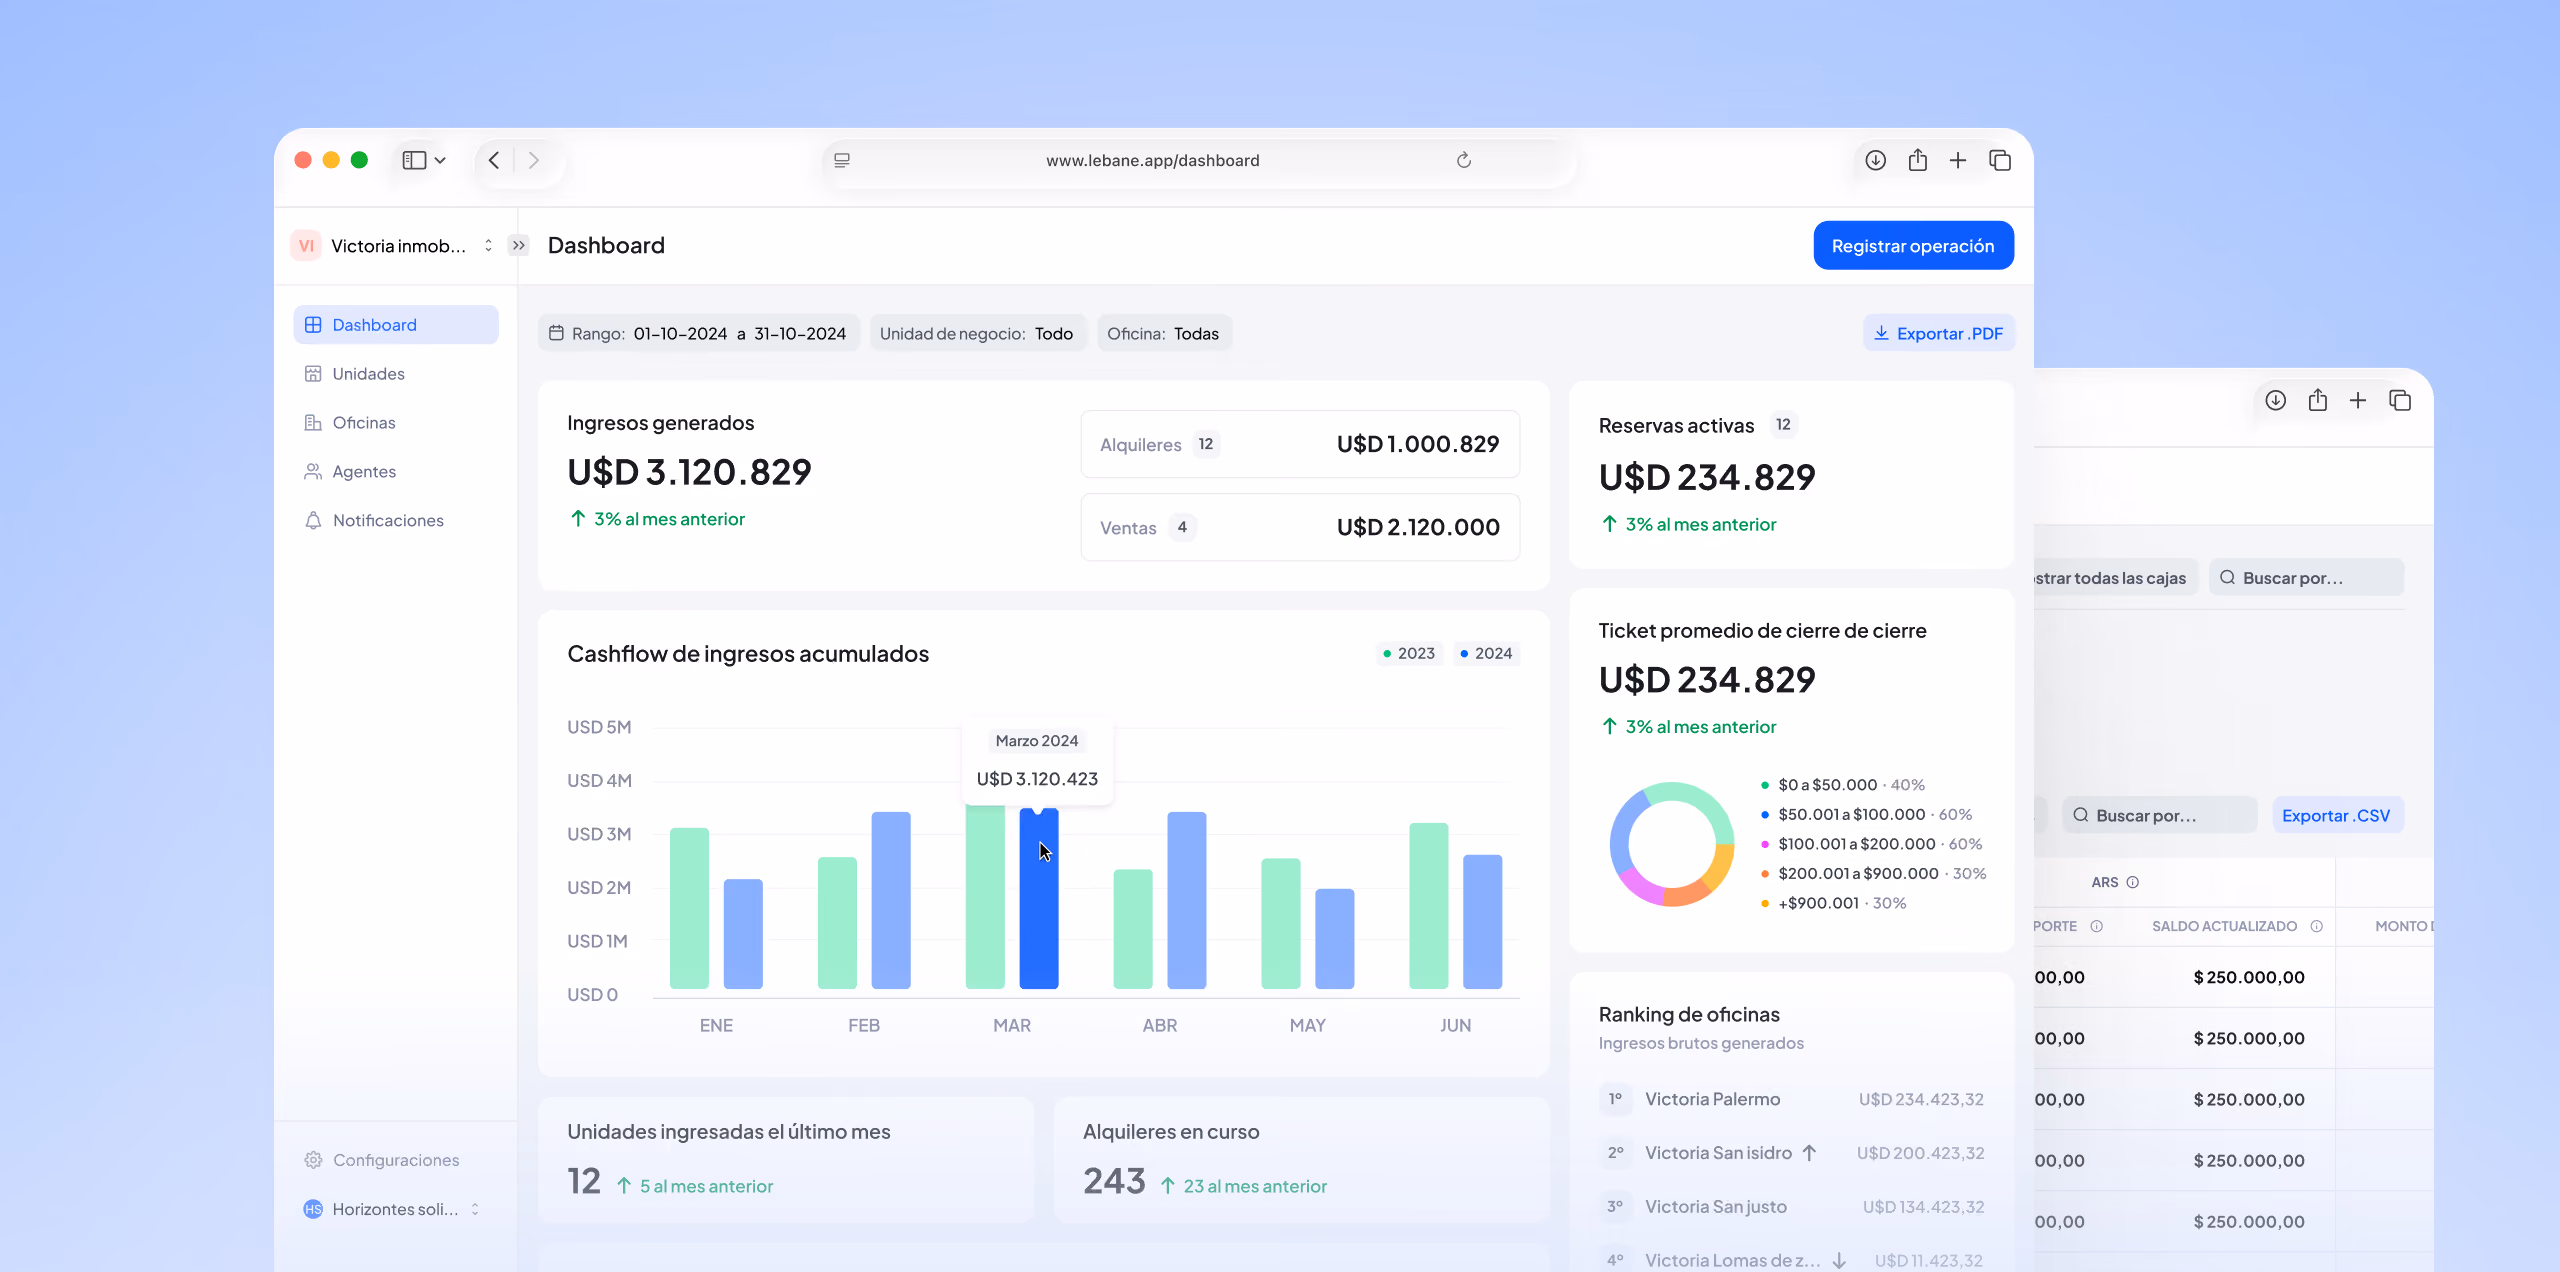This screenshot has width=2560, height=1272.
Task: Click the blue ABR 2024 bar
Action: click(1187, 901)
